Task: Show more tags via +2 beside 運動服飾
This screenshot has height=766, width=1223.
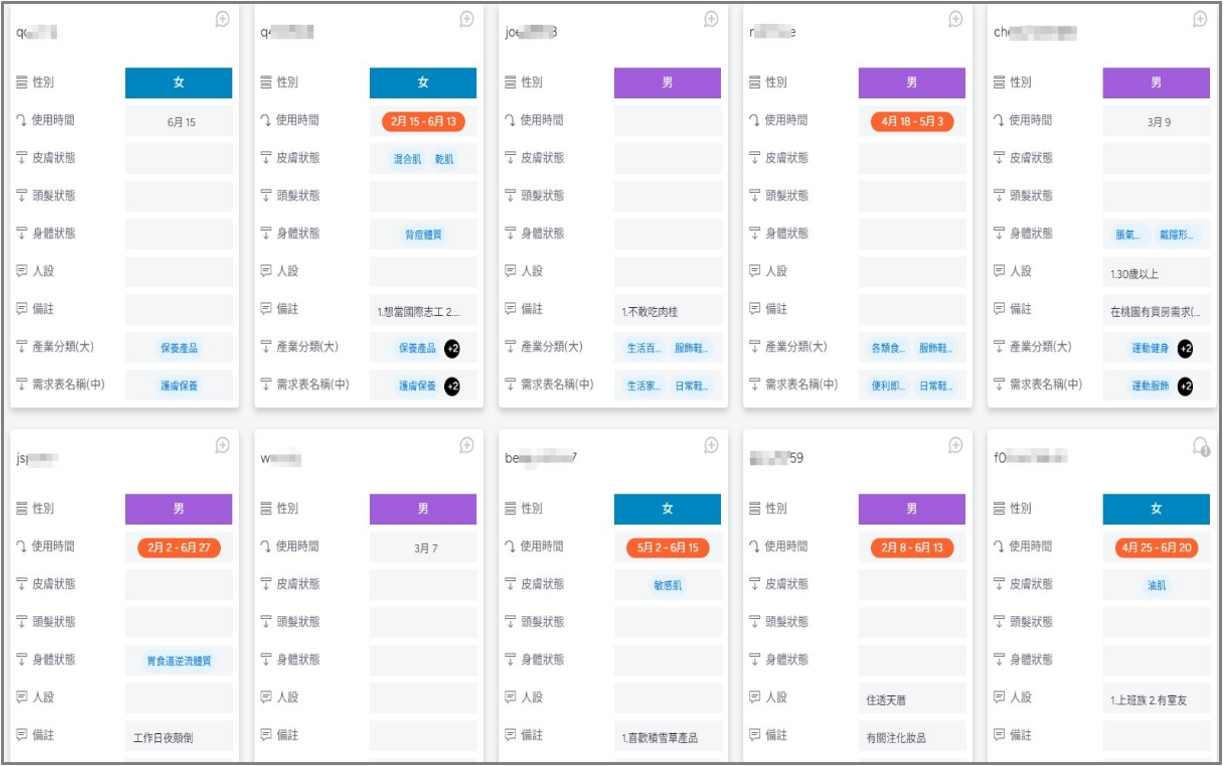Action: point(1185,386)
